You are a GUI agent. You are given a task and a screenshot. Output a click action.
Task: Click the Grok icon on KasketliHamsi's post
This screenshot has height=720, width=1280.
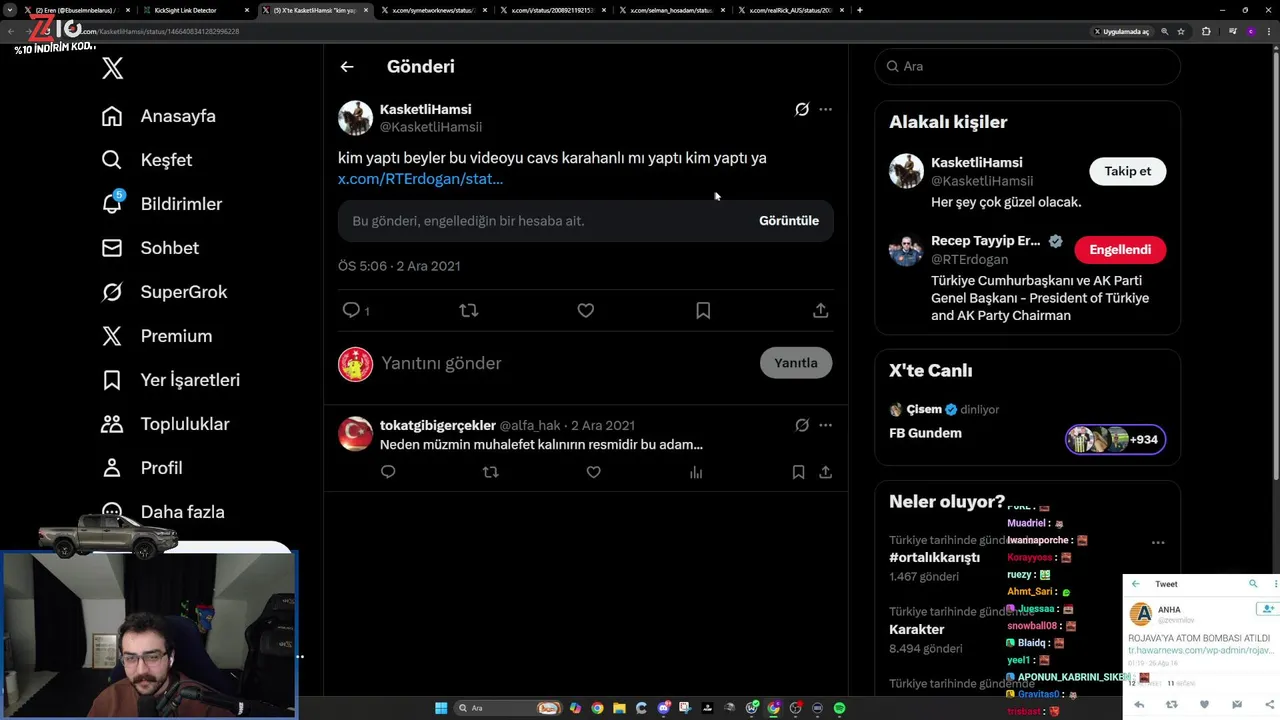click(802, 109)
